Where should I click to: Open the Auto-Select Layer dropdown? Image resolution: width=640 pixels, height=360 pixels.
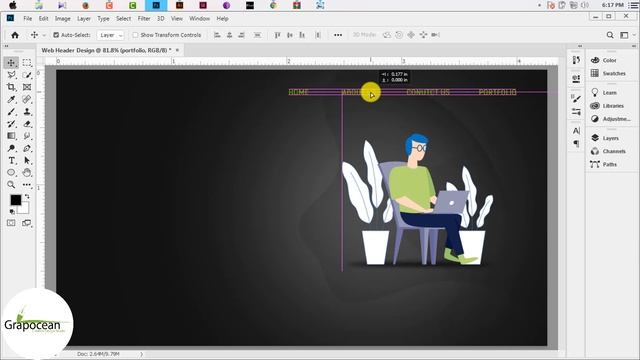pos(110,35)
